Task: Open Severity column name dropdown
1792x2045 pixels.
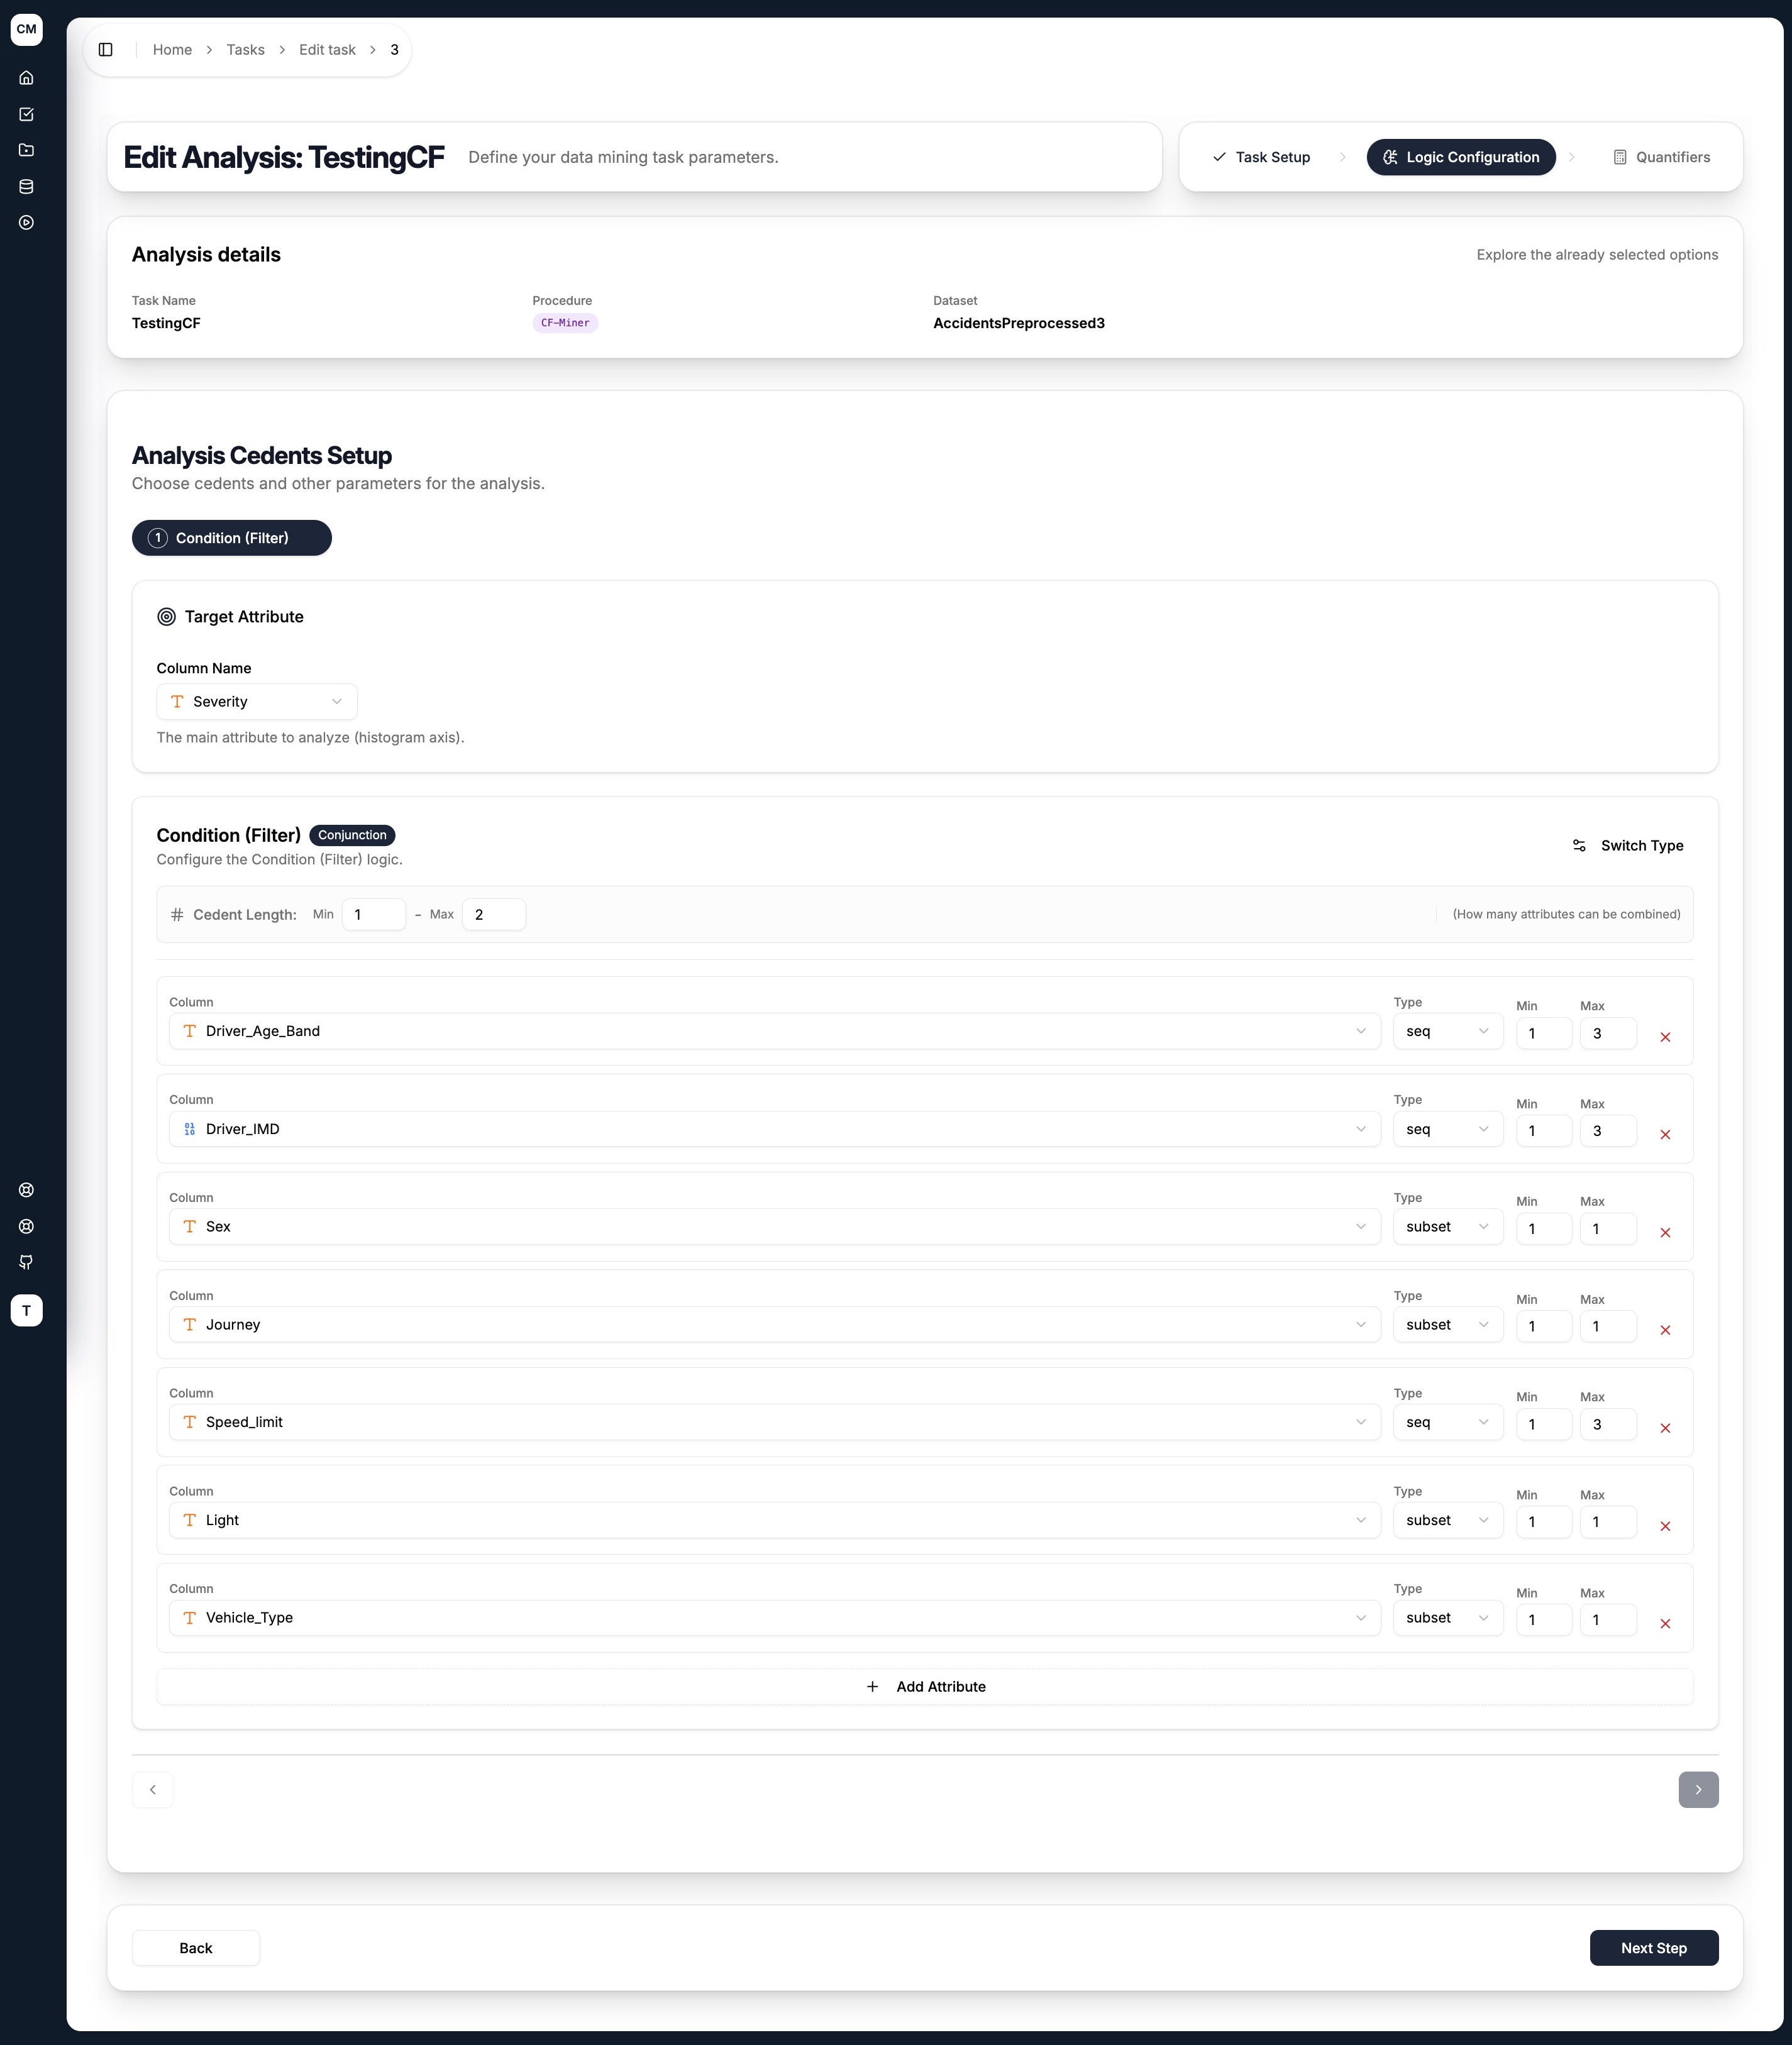Action: coord(257,702)
